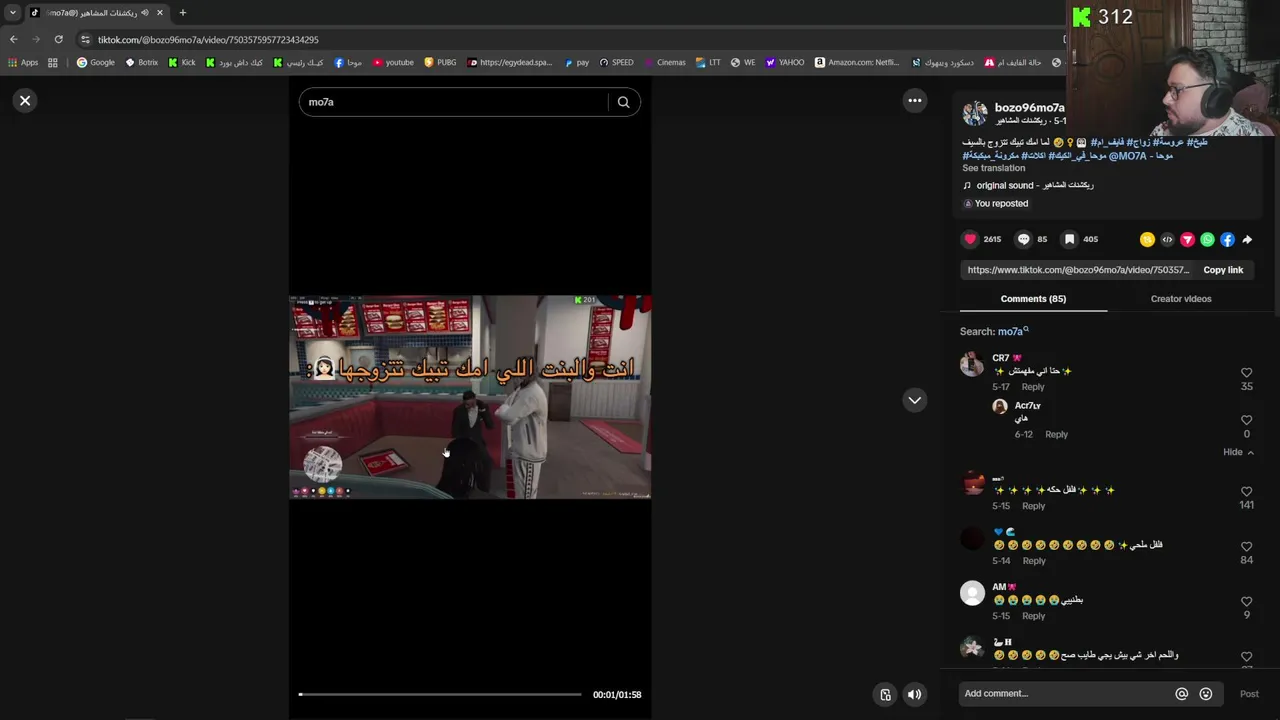The height and width of the screenshot is (720, 1280).
Task: Open the Kick bookmark
Action: pos(182,62)
